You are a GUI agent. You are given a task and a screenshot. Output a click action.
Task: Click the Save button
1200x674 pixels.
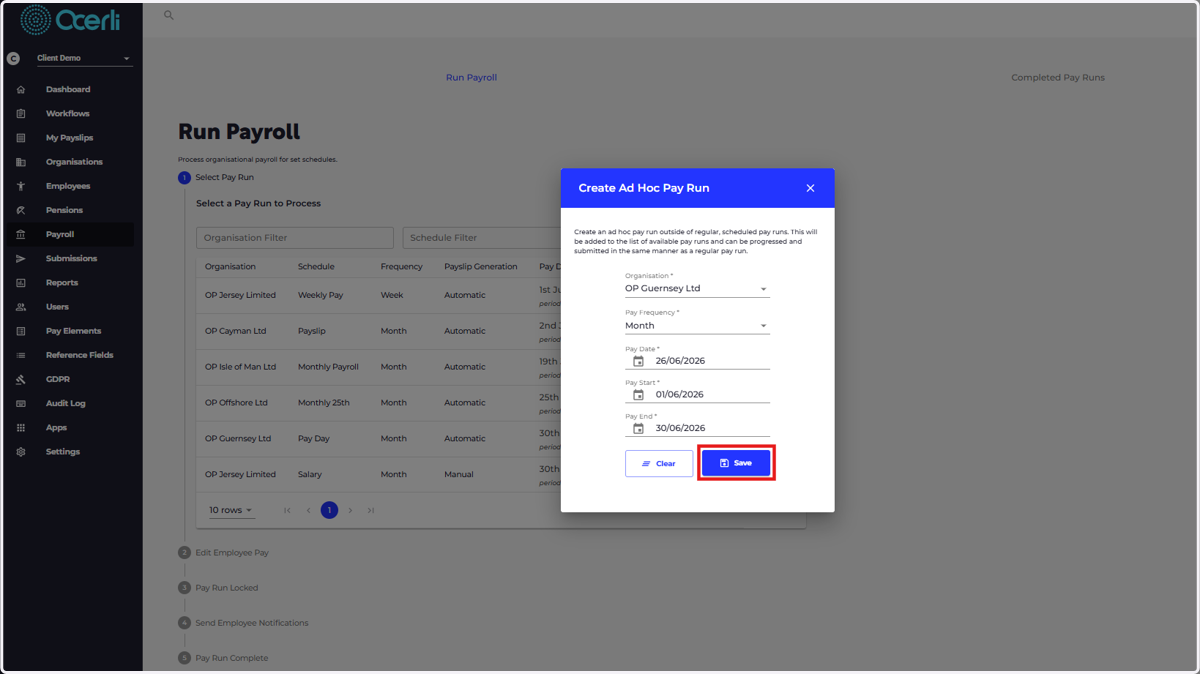736,463
